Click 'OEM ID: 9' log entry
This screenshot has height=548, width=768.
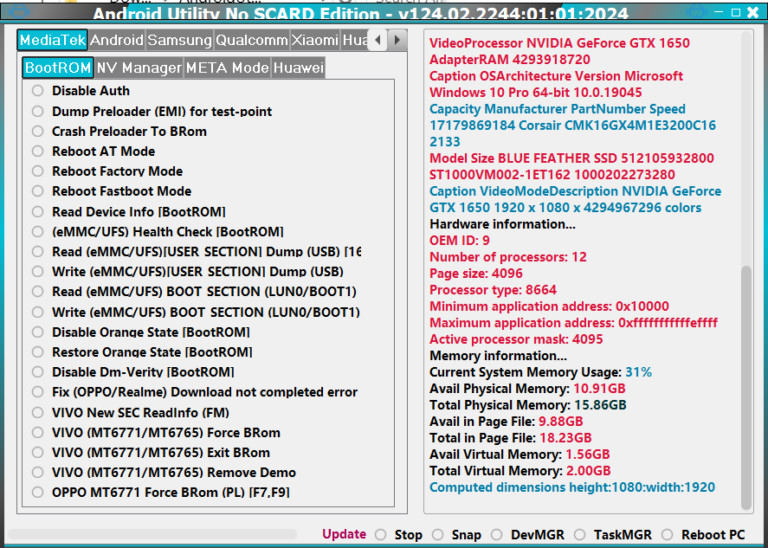click(459, 240)
